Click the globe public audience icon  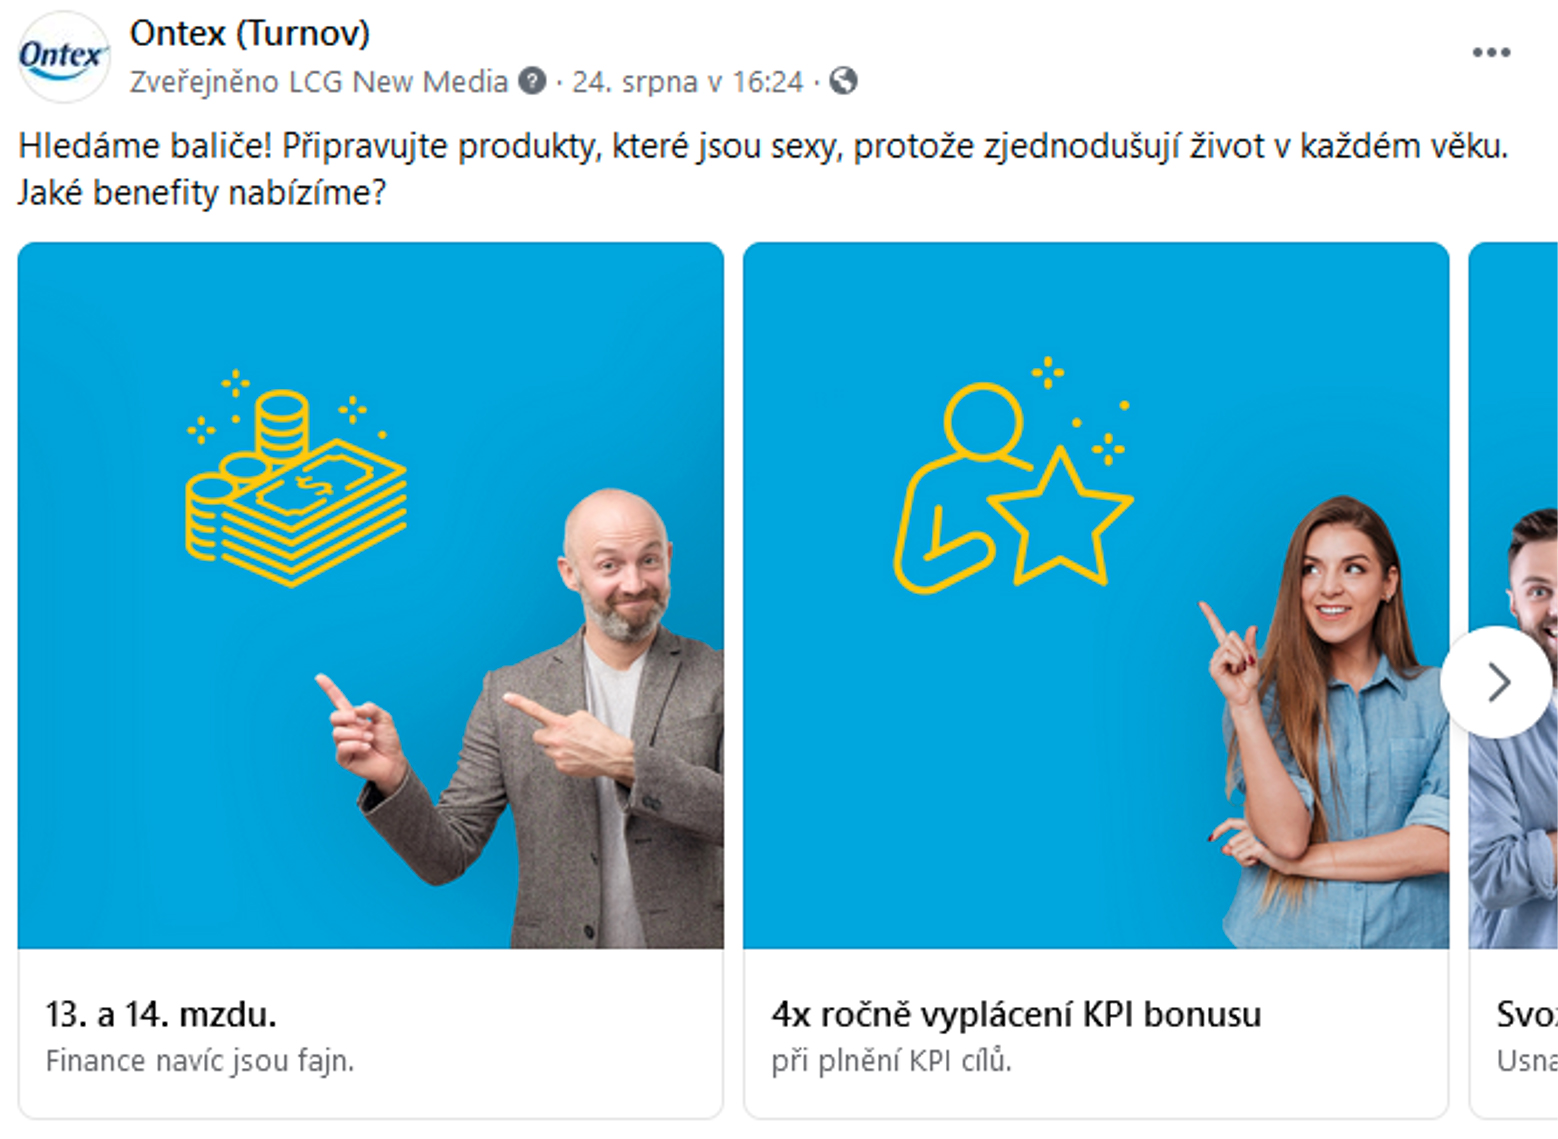coord(843,81)
